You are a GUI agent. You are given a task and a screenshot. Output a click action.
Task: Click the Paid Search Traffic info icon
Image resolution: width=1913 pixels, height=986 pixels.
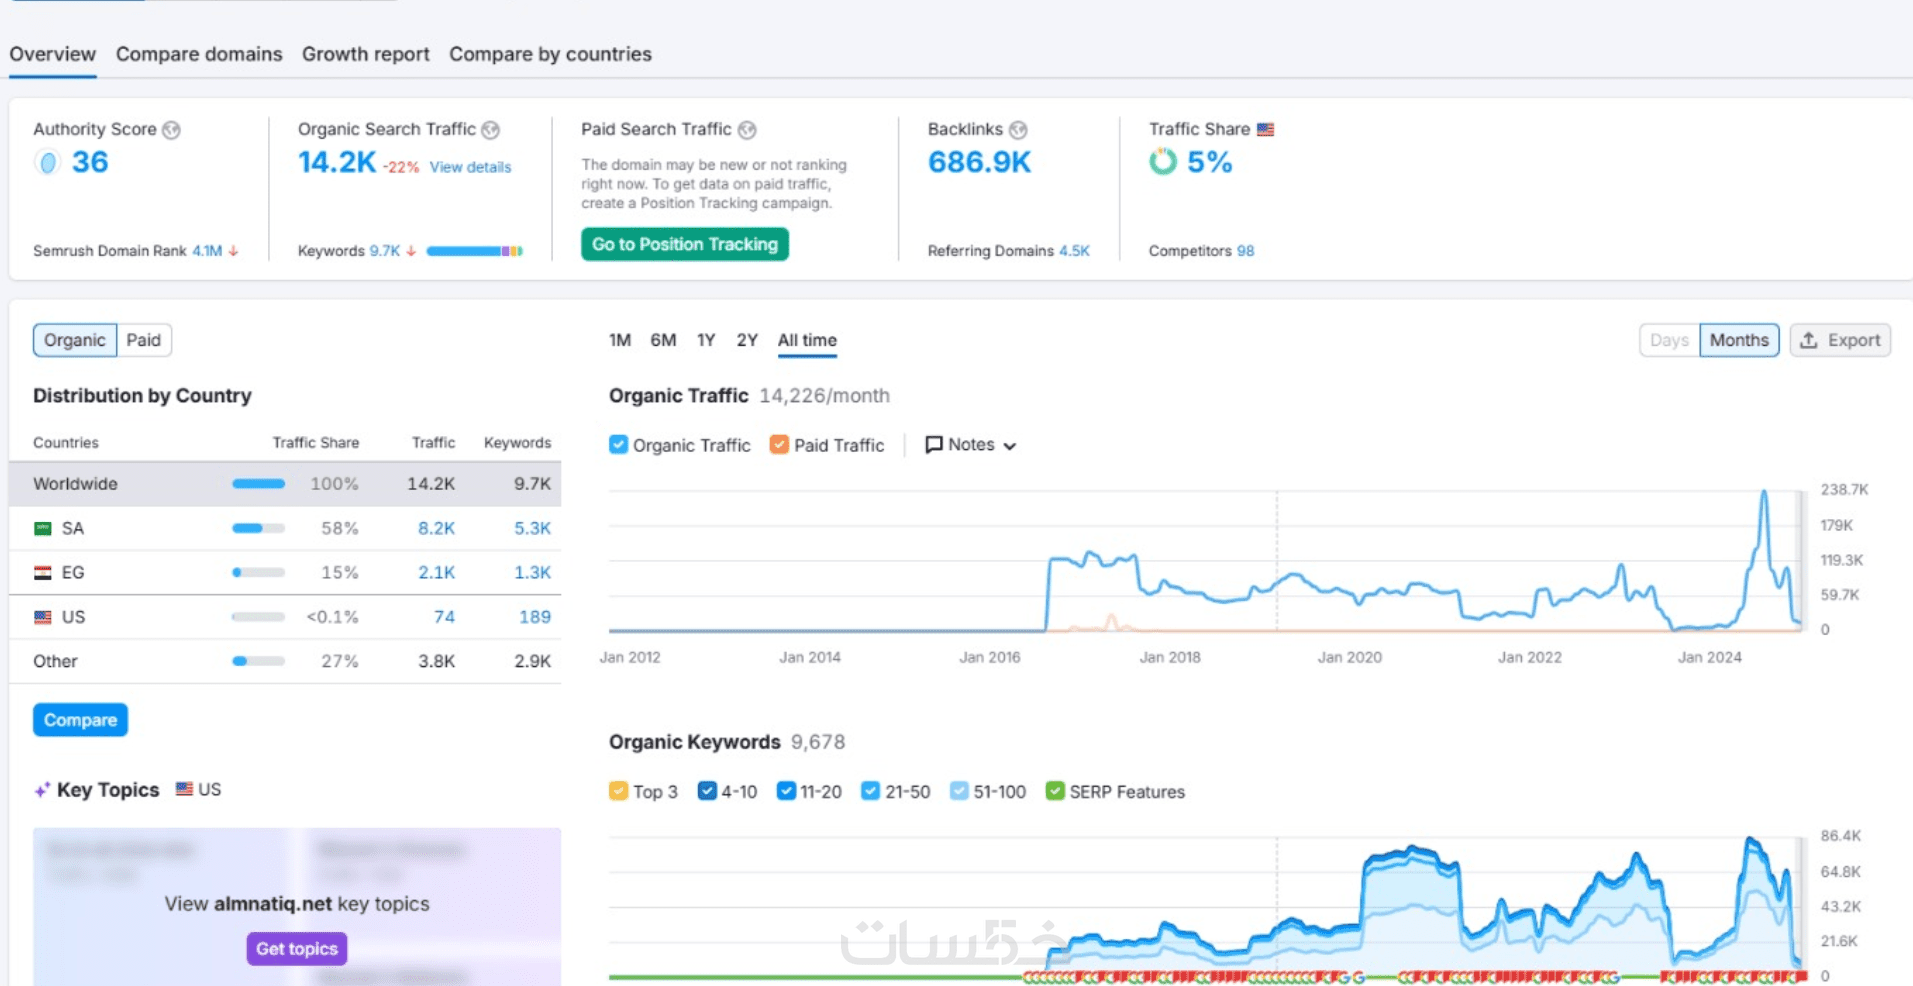[x=747, y=130]
